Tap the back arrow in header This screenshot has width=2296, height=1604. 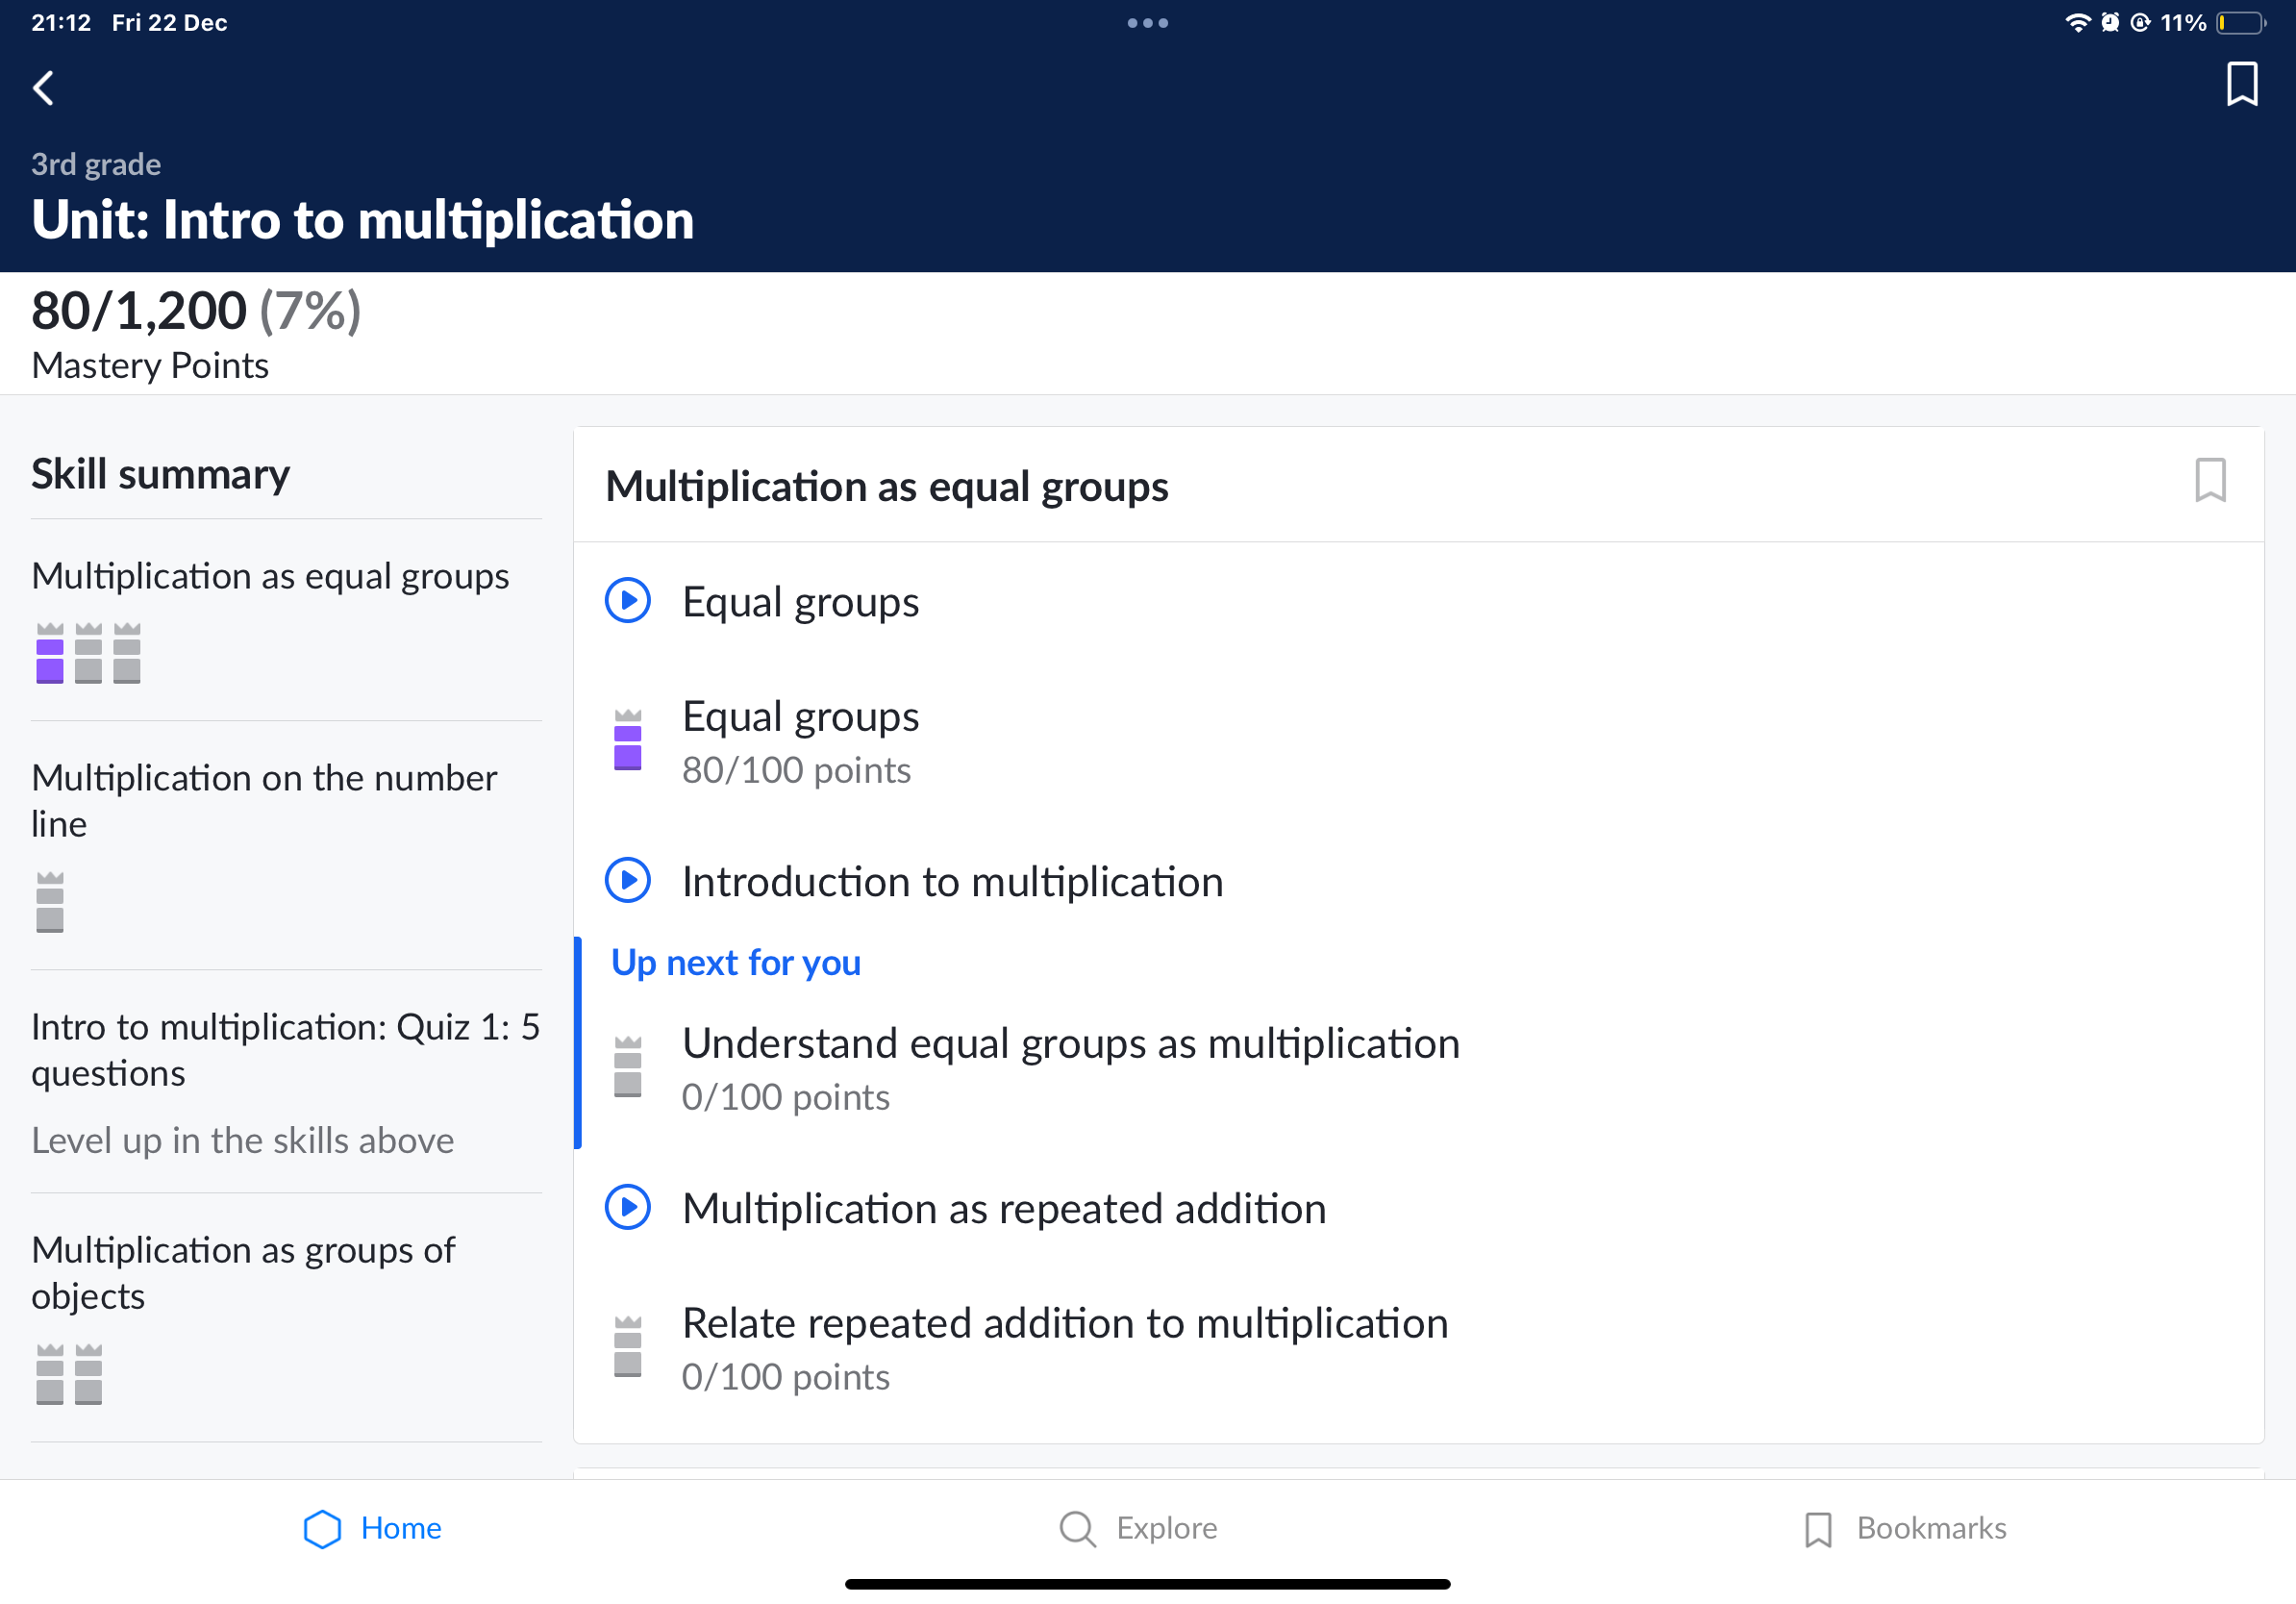point(43,88)
